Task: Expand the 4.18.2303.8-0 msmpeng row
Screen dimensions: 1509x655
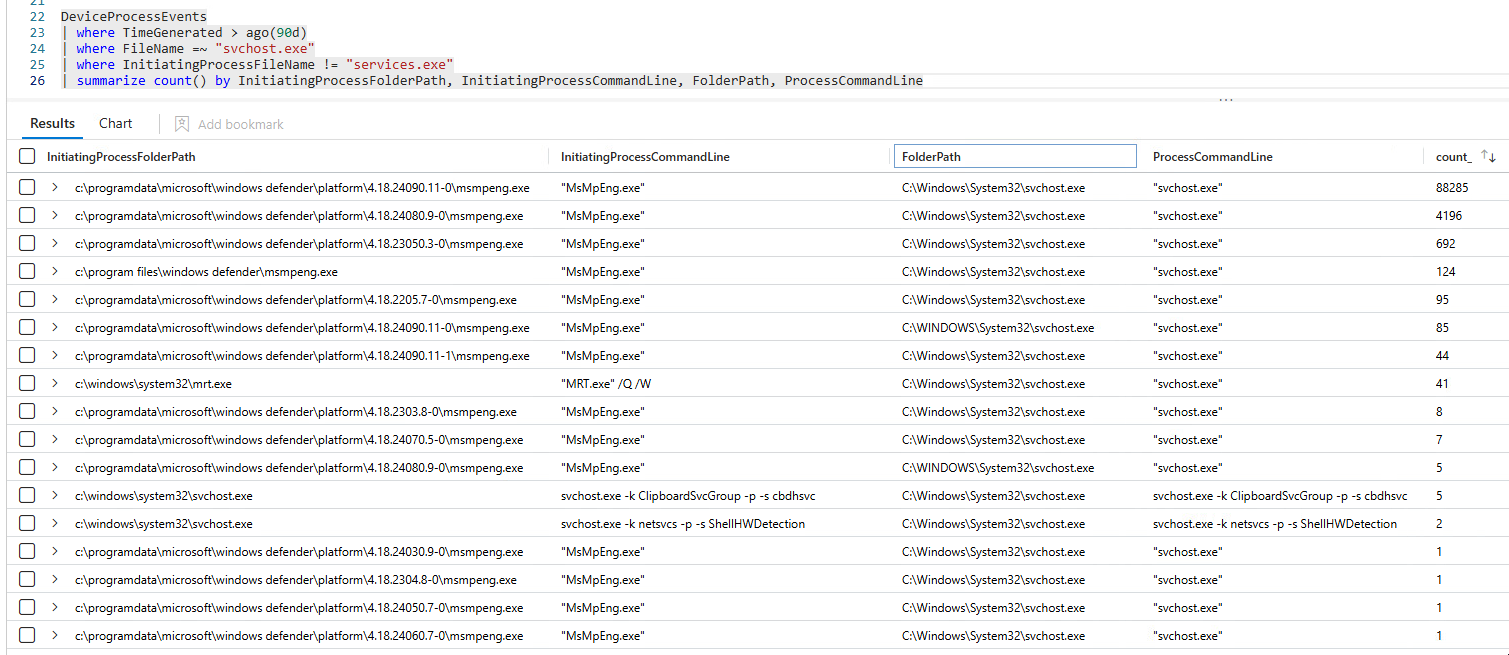Action: (55, 411)
